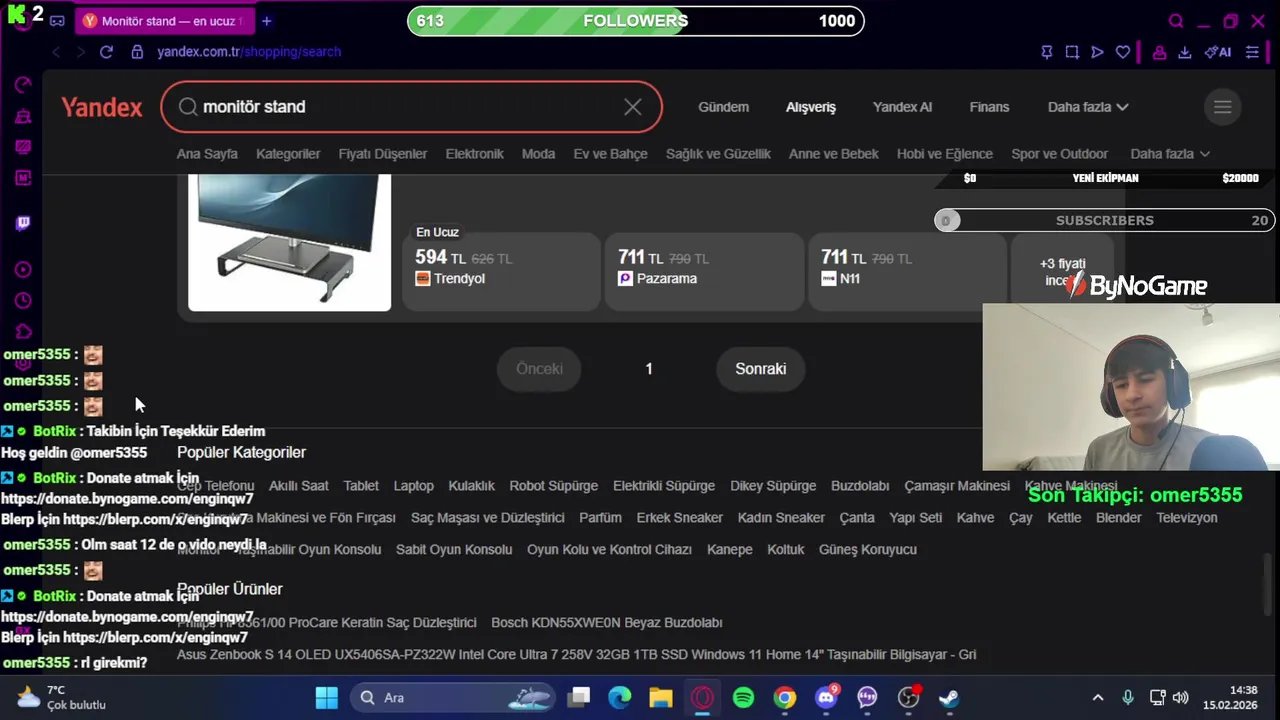This screenshot has height=720, width=1280.
Task: Expand the category bar Daha fazla dropdown
Action: pos(1170,154)
